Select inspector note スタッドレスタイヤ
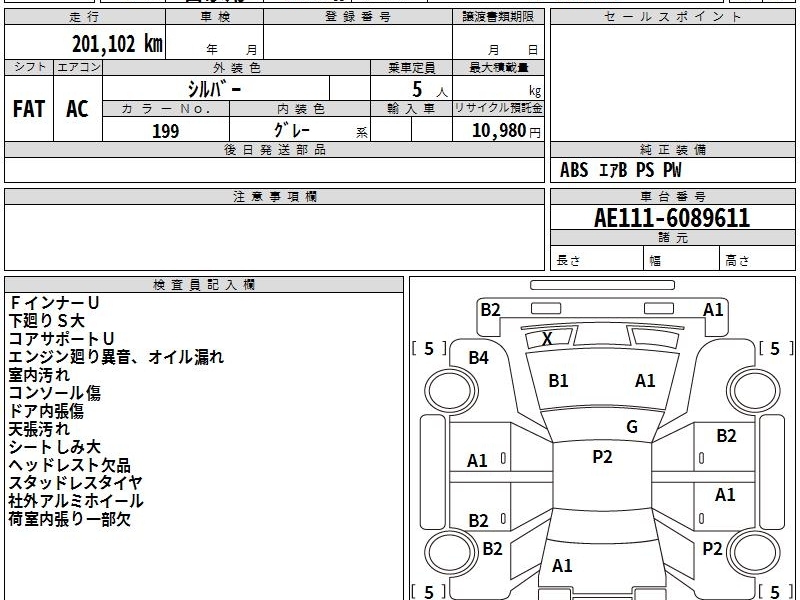This screenshot has width=800, height=600. (76, 483)
